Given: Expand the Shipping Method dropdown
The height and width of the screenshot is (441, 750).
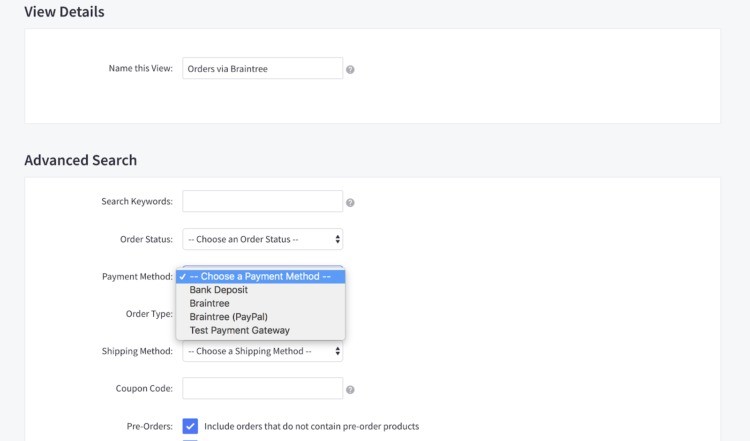Looking at the screenshot, I should click(x=263, y=352).
